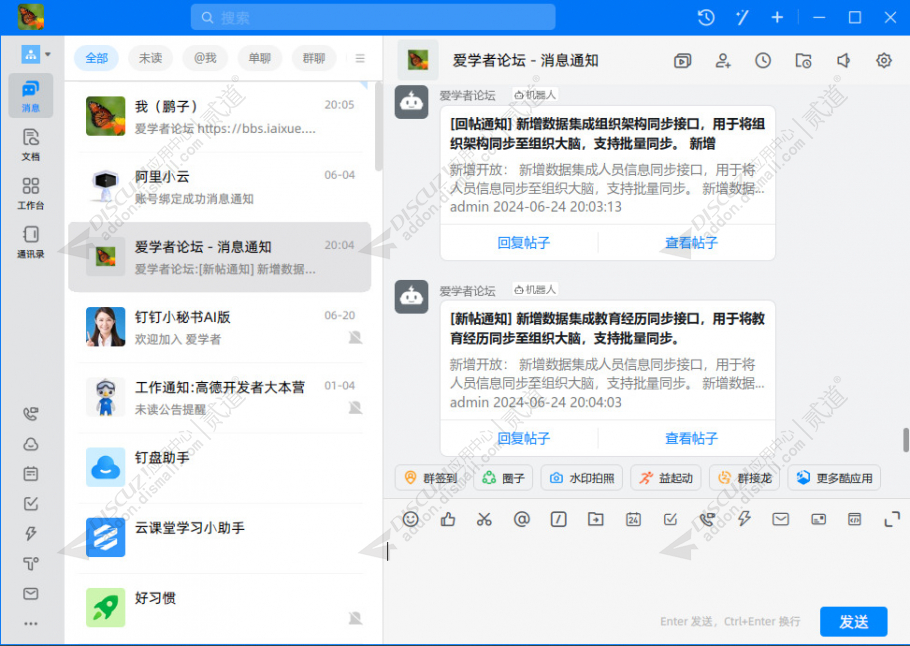Switch to the 未读 unread tab
The height and width of the screenshot is (646, 910).
point(149,58)
